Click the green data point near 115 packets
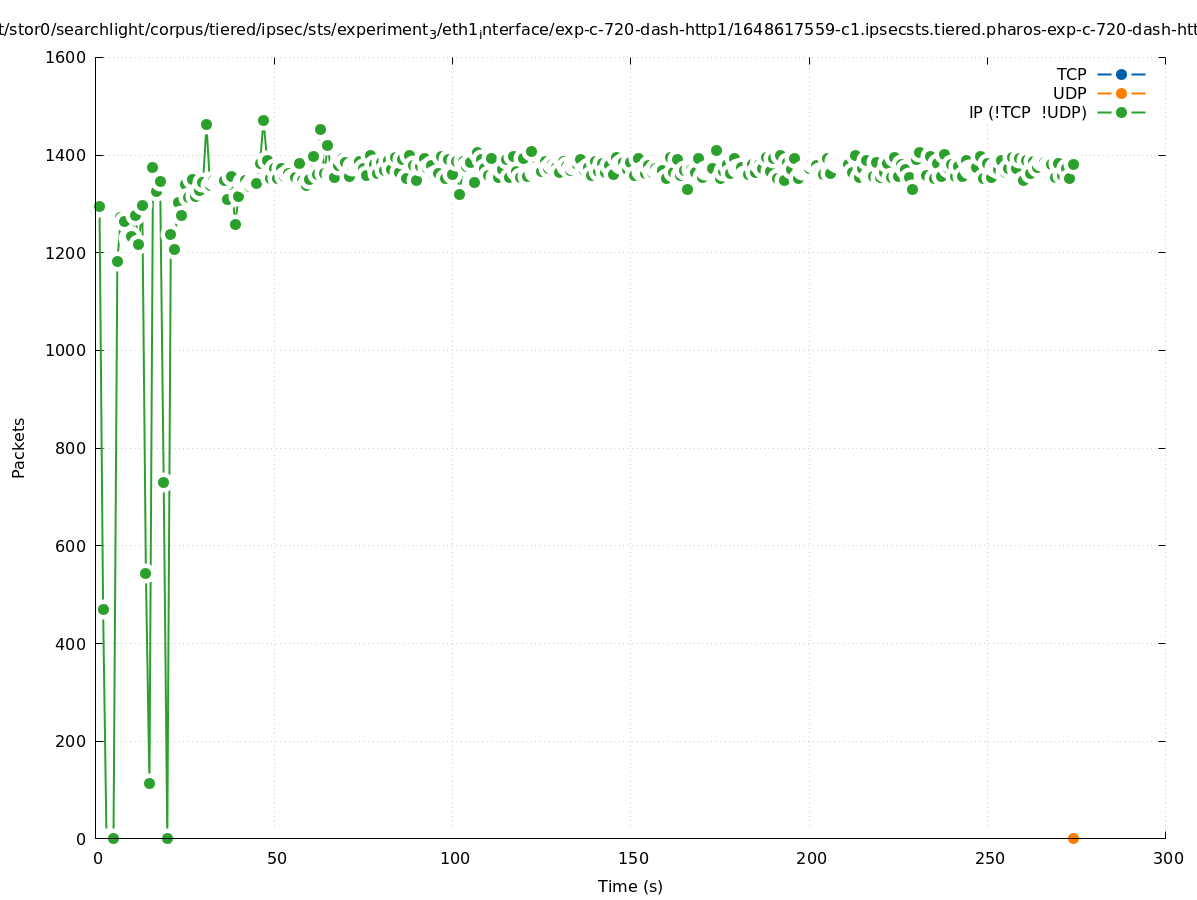 point(149,783)
